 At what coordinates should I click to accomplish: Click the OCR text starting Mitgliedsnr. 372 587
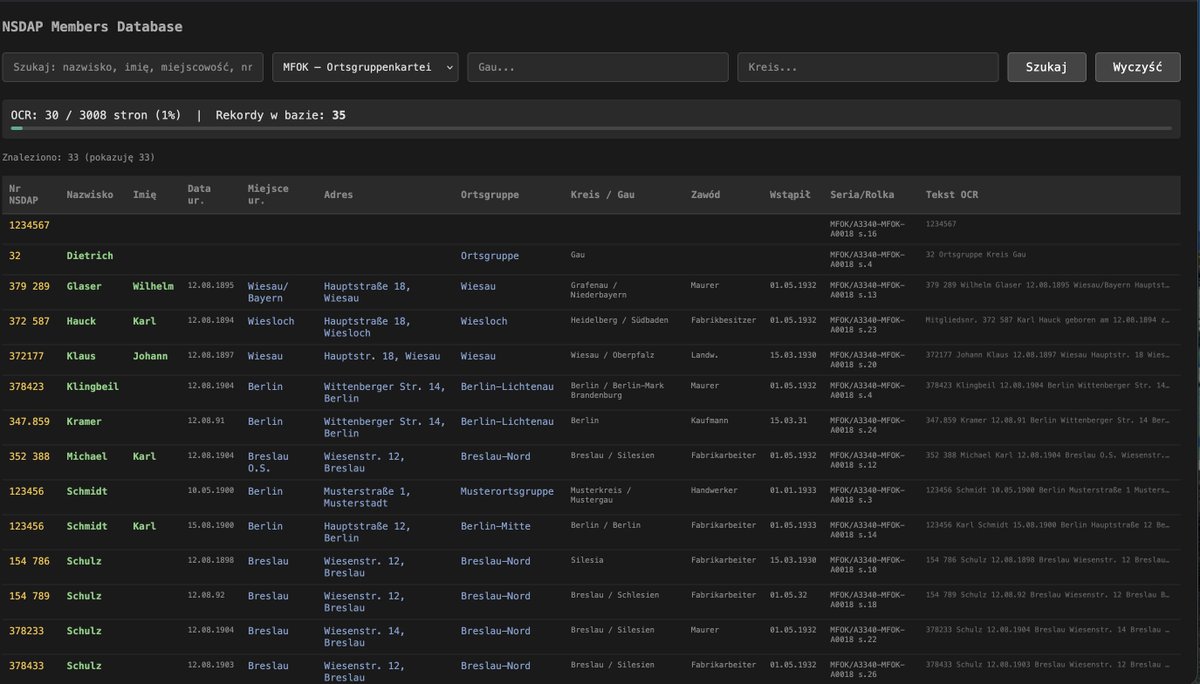pos(1048,321)
